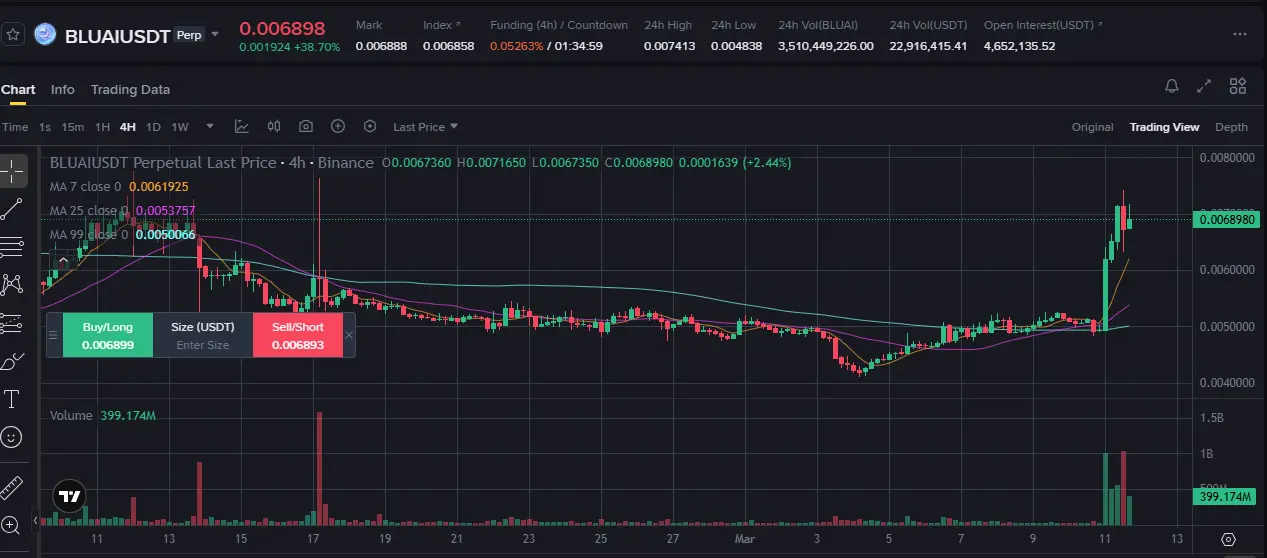Focus the Enter Size input field

point(203,345)
